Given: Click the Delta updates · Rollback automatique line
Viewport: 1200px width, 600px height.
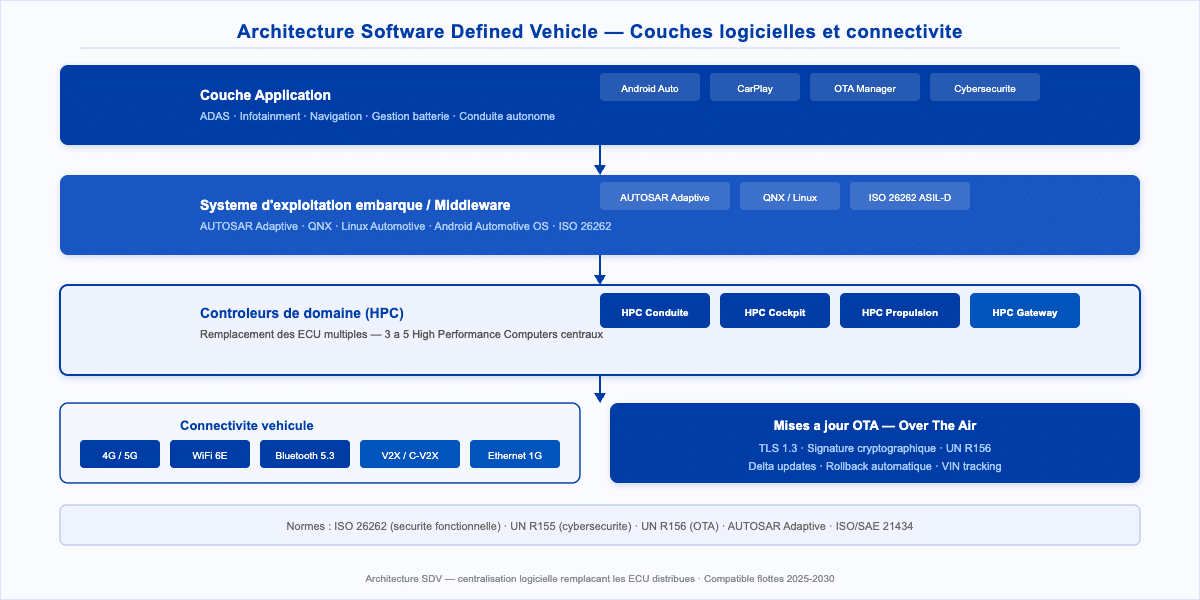Looking at the screenshot, I should coord(875,466).
